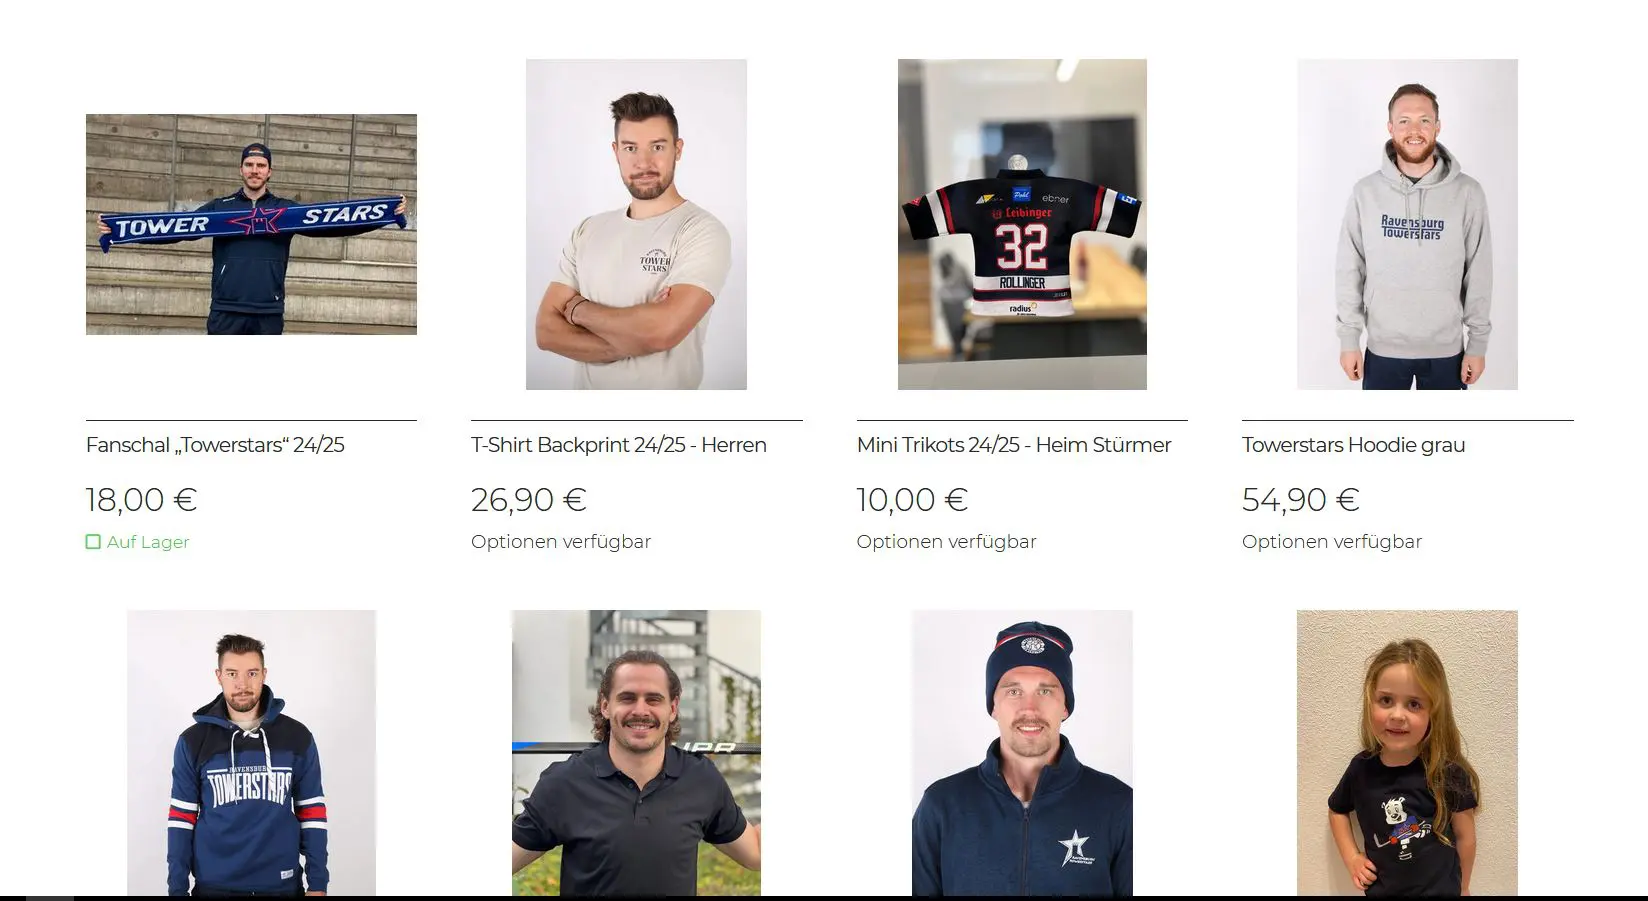Open Mini Trikots 24/25 - Heim Stürmer link
The width and height of the screenshot is (1648, 901).
point(1014,445)
